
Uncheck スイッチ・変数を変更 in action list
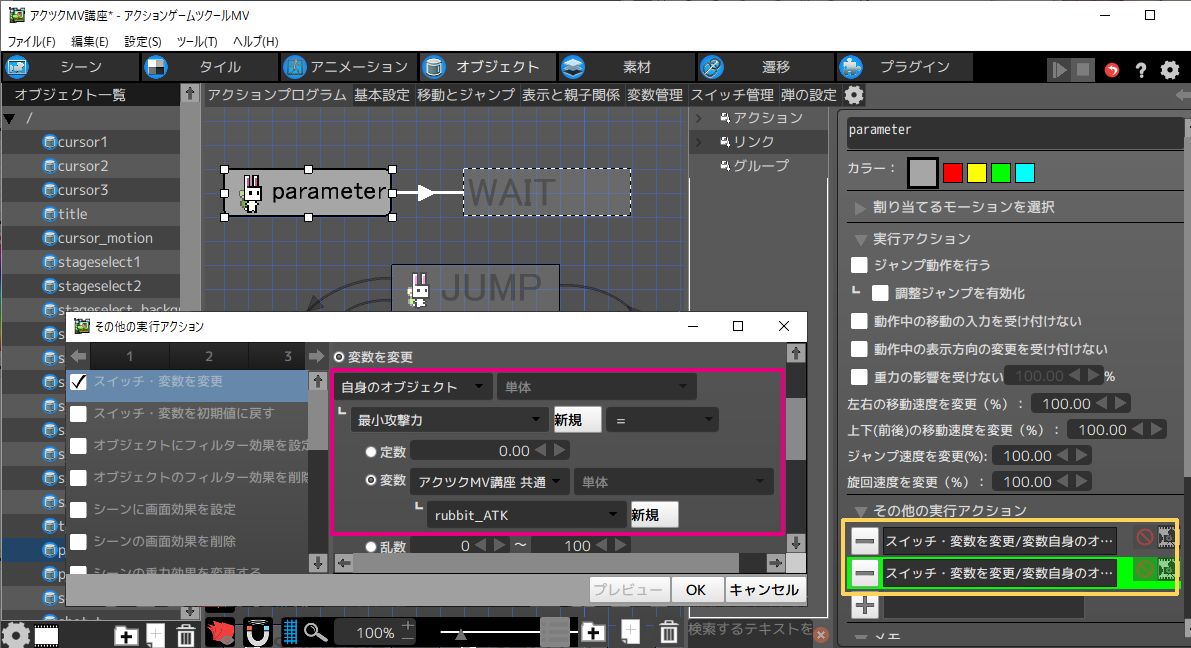click(79, 382)
